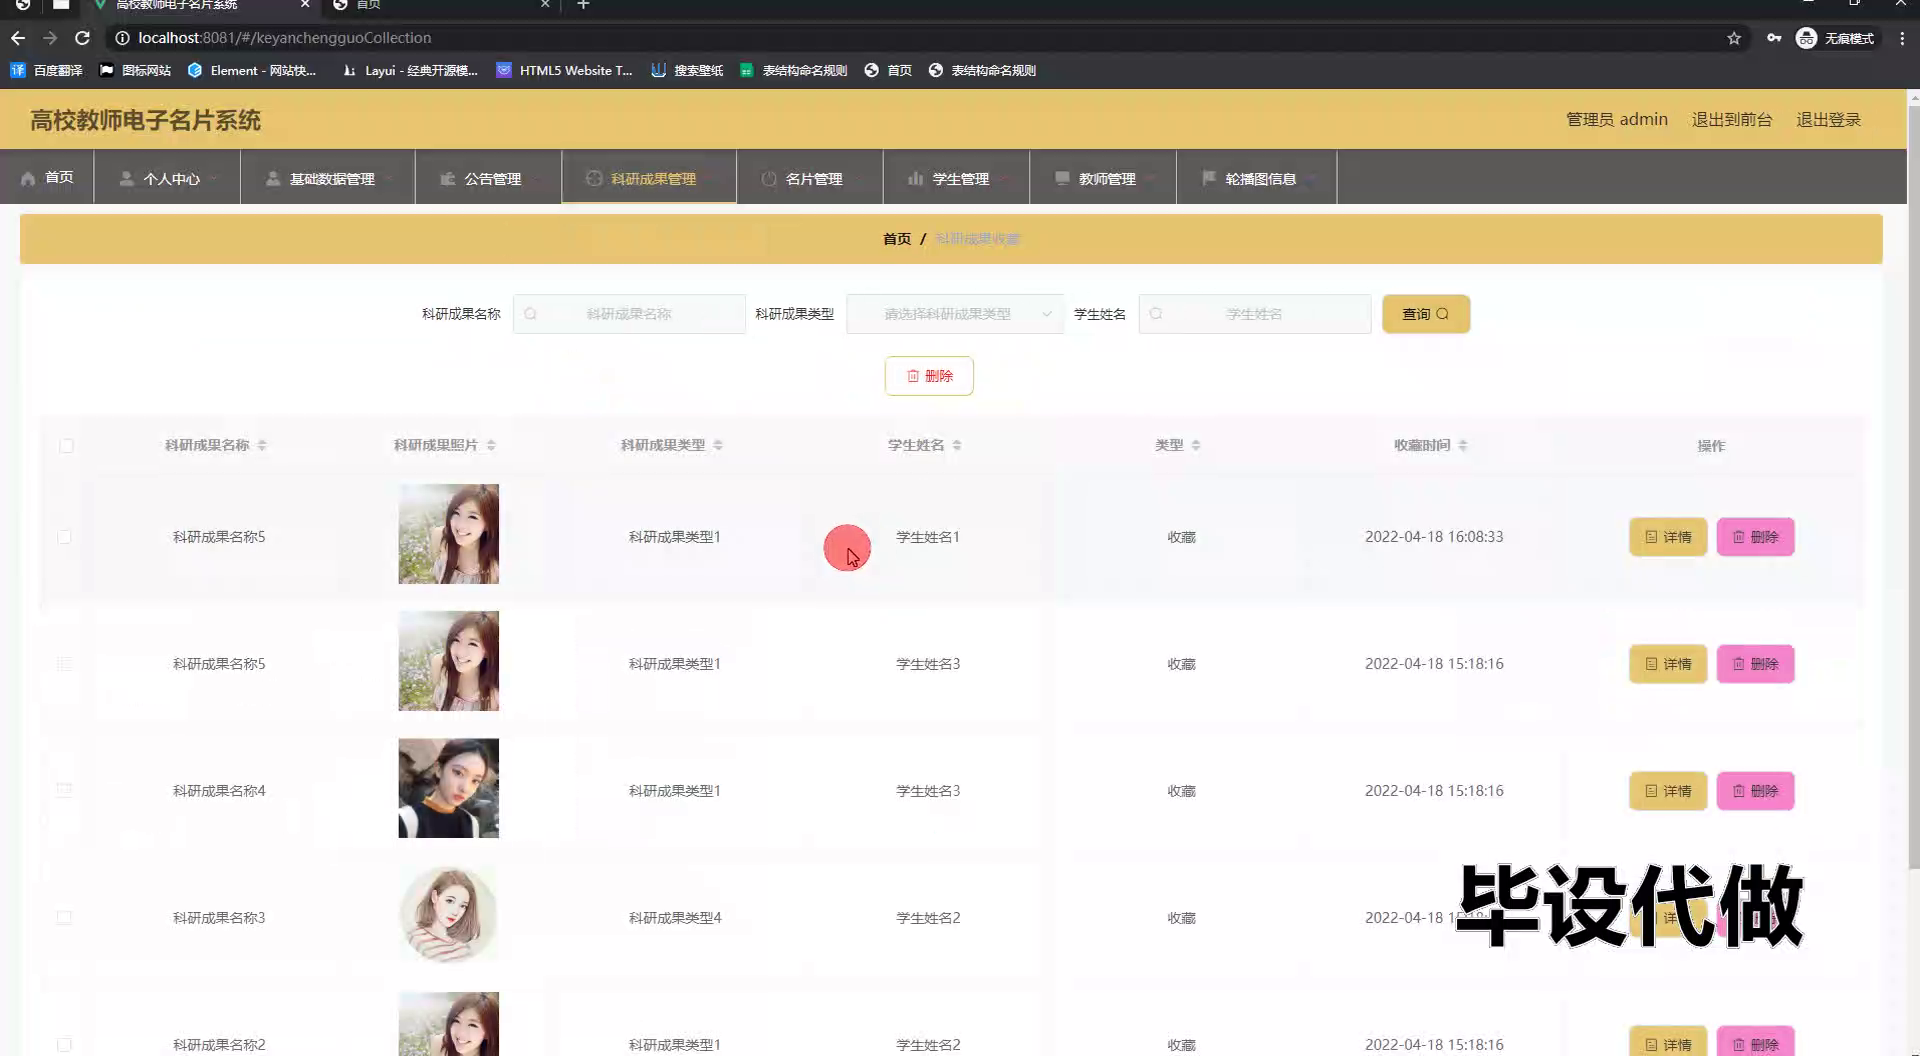
Task: Click the sort arrows on 学生姓名 column
Action: click(x=957, y=445)
